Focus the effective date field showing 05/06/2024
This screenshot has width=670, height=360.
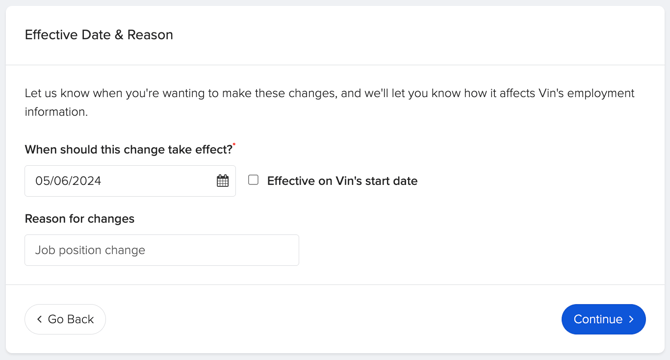click(x=130, y=181)
